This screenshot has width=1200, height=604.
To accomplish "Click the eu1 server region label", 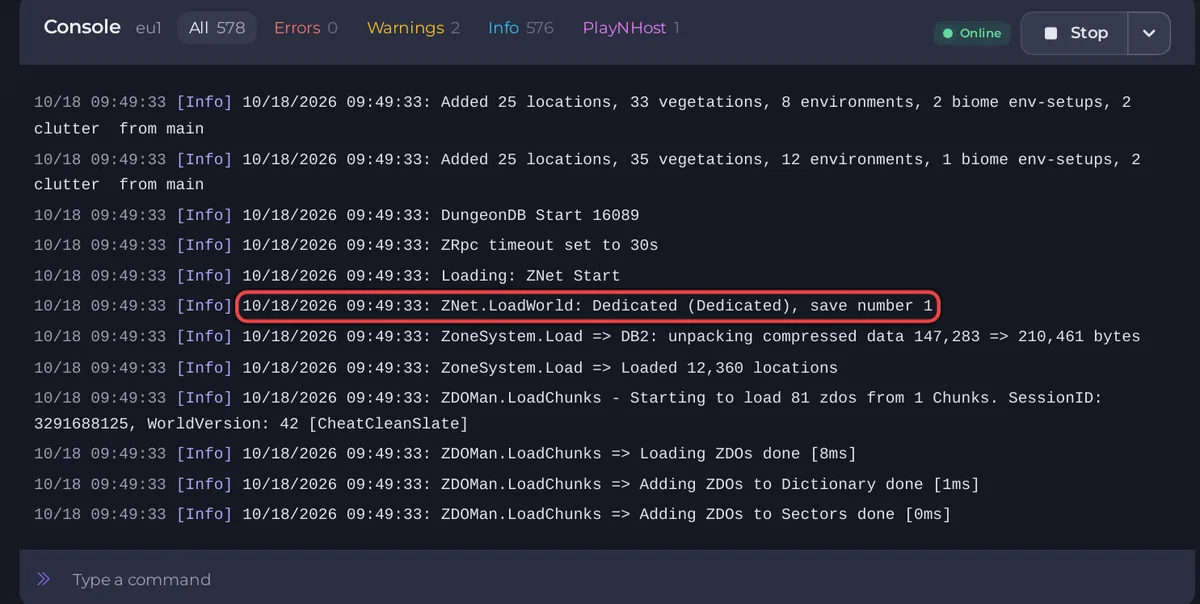I will click(148, 28).
